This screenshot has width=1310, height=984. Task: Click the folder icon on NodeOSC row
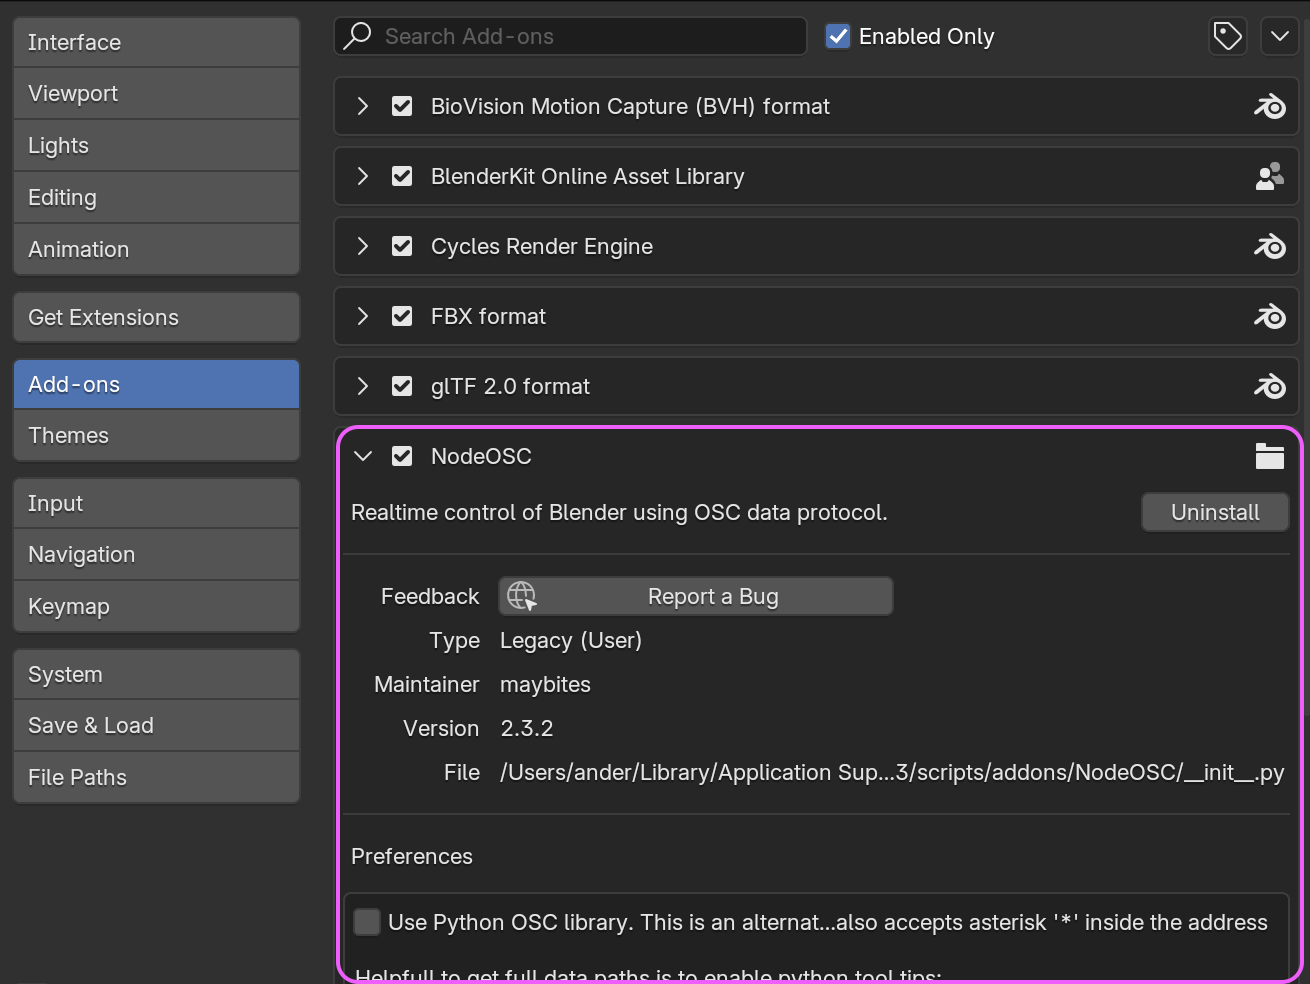(x=1270, y=456)
